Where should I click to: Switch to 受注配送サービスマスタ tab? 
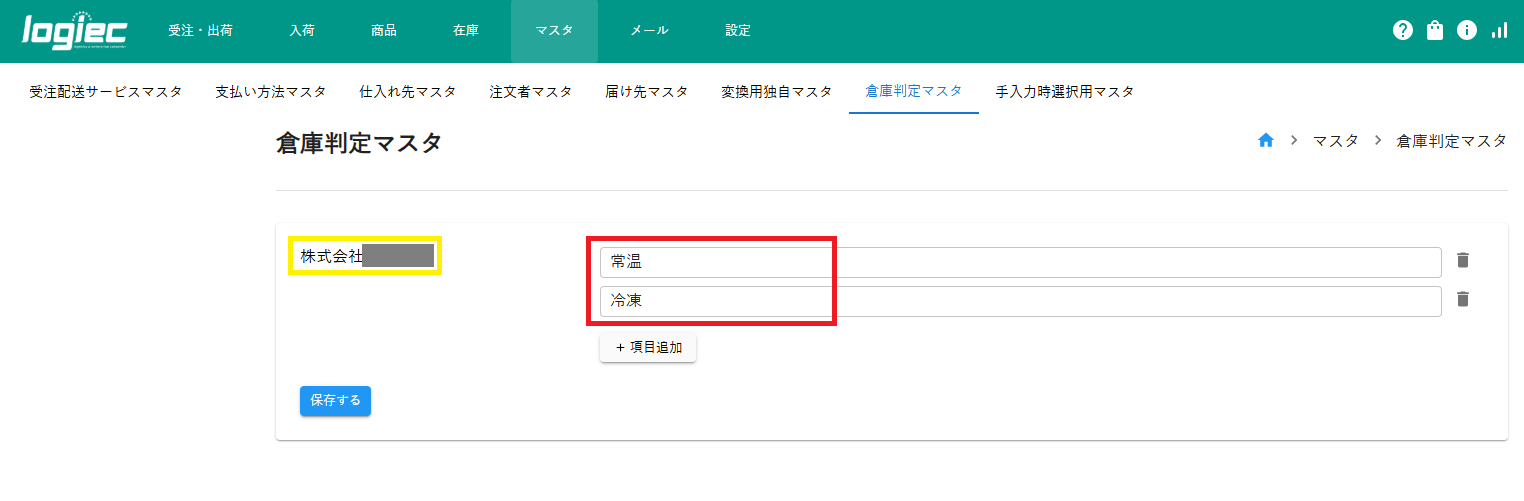click(106, 92)
